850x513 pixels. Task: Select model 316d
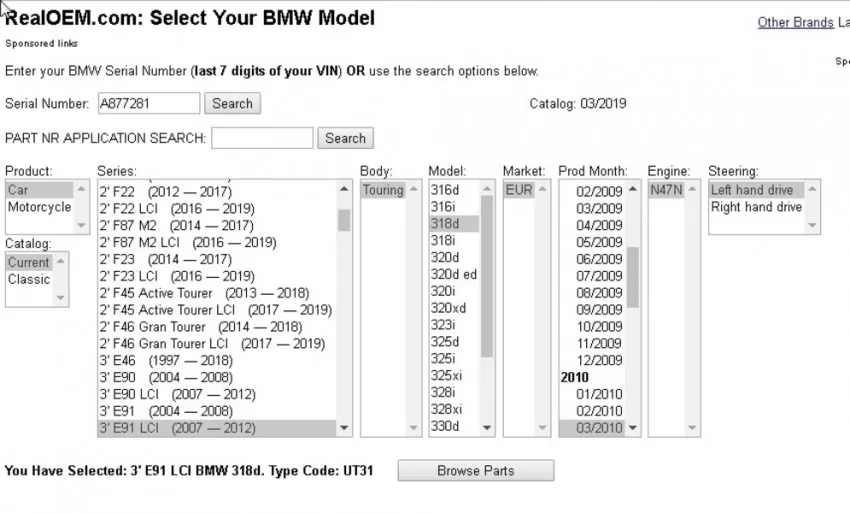(x=454, y=190)
